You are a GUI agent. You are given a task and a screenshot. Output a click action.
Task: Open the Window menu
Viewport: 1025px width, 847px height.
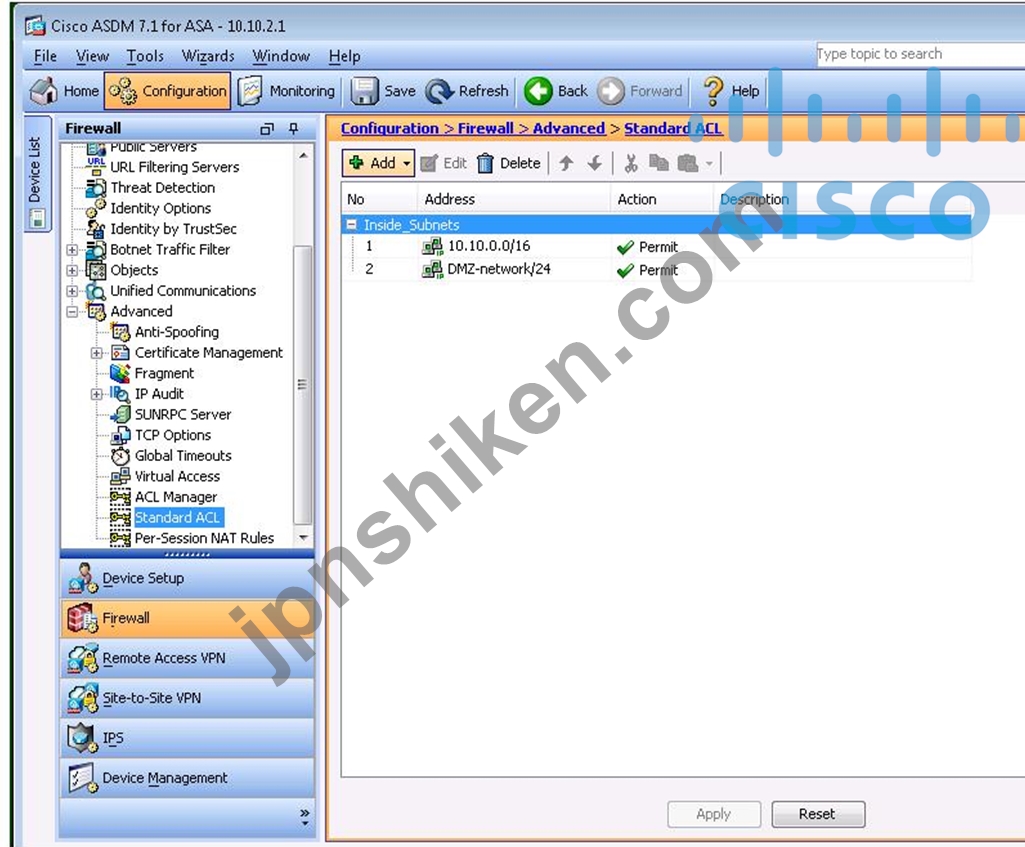(281, 56)
